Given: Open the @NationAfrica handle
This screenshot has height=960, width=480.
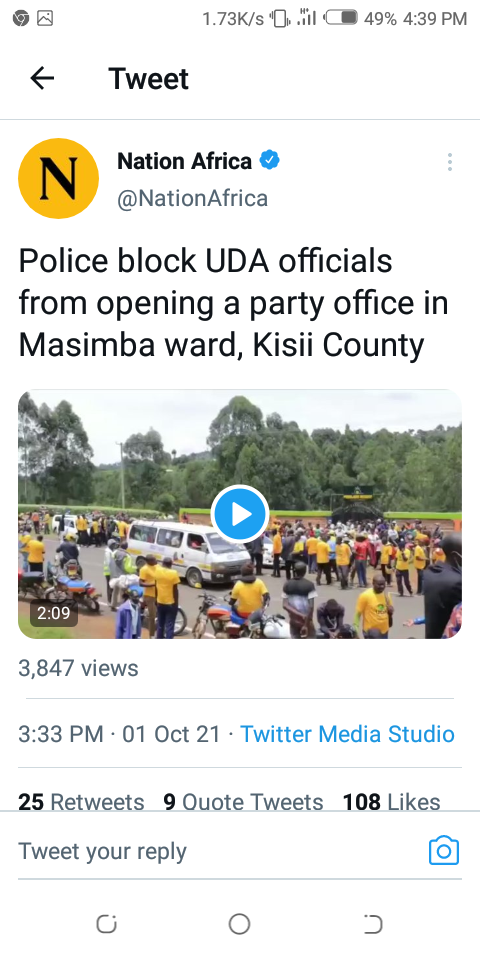Looking at the screenshot, I should pyautogui.click(x=192, y=198).
